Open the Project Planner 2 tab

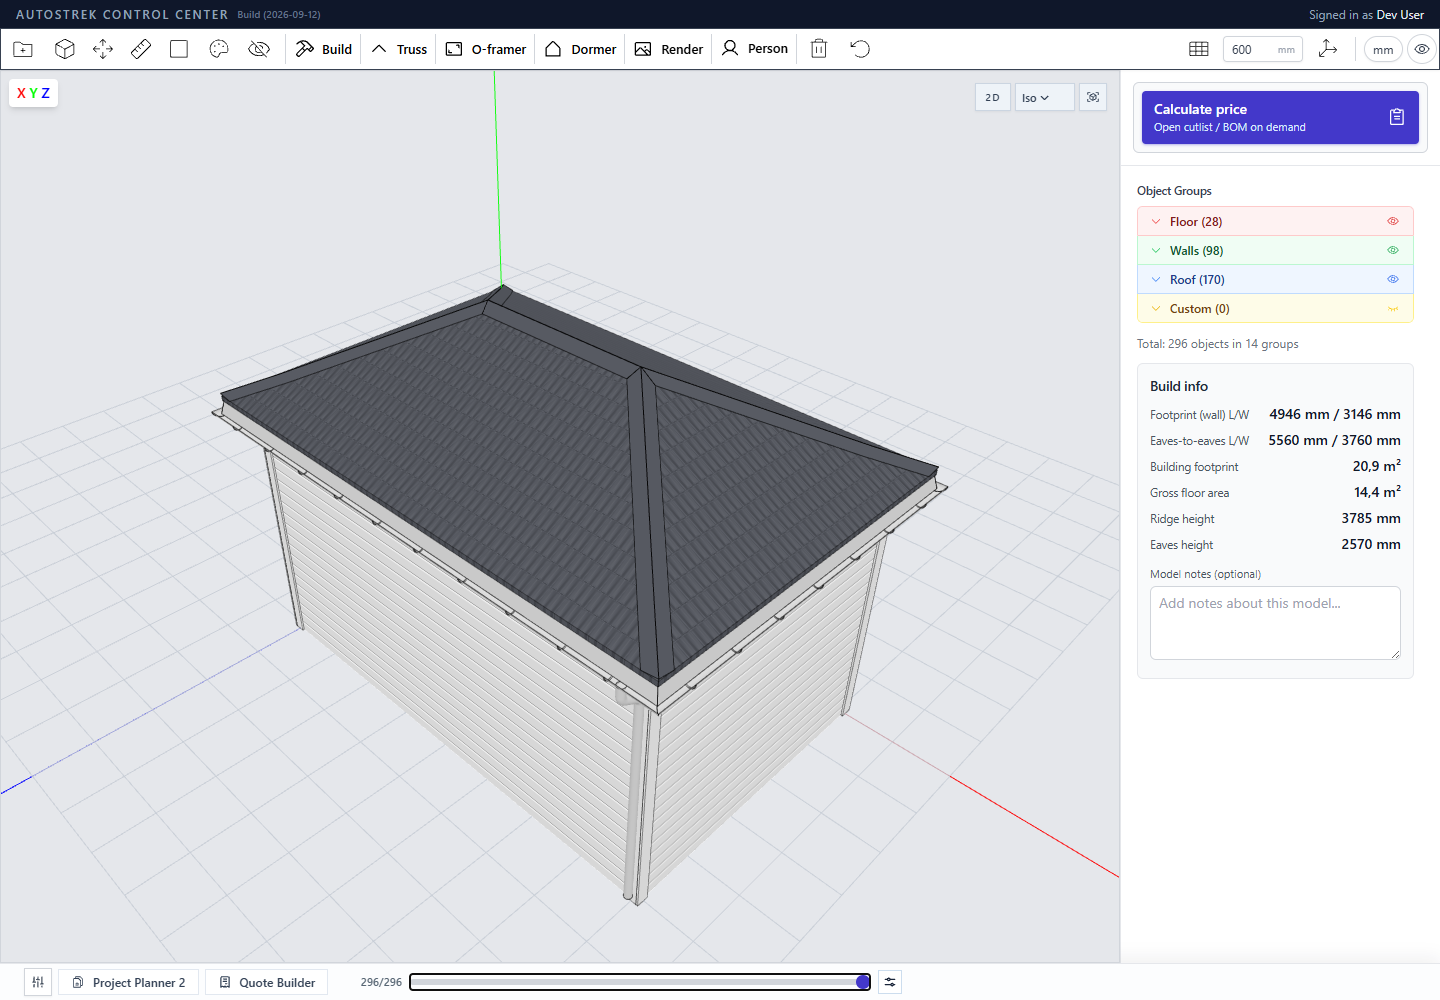pos(129,982)
